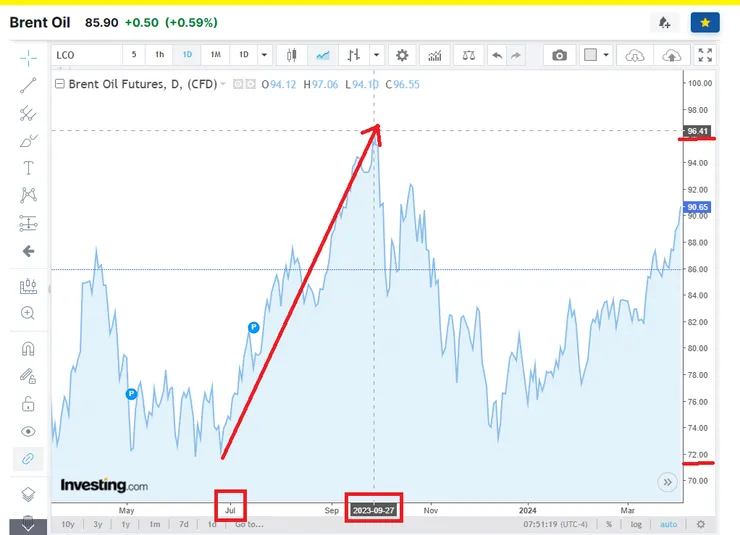Take chart snapshot with camera icon

click(x=559, y=55)
